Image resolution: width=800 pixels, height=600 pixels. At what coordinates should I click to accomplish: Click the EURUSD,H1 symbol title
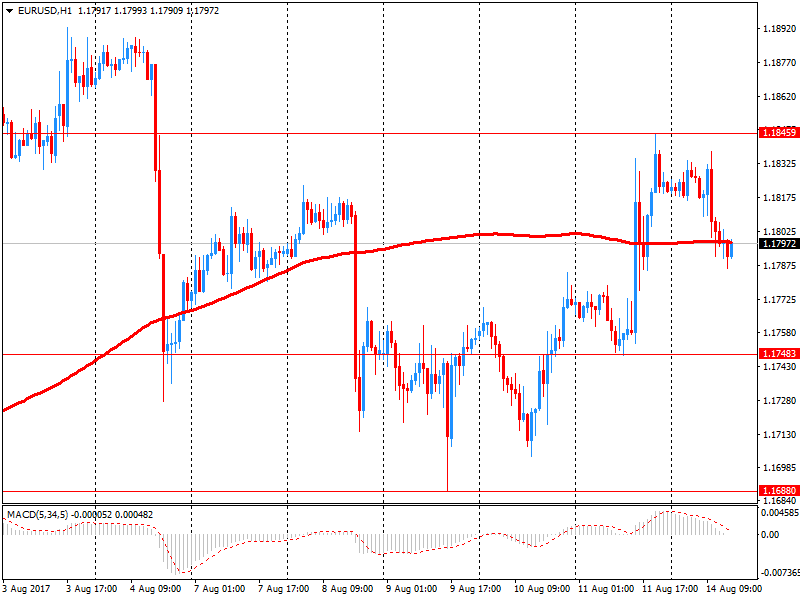(44, 10)
